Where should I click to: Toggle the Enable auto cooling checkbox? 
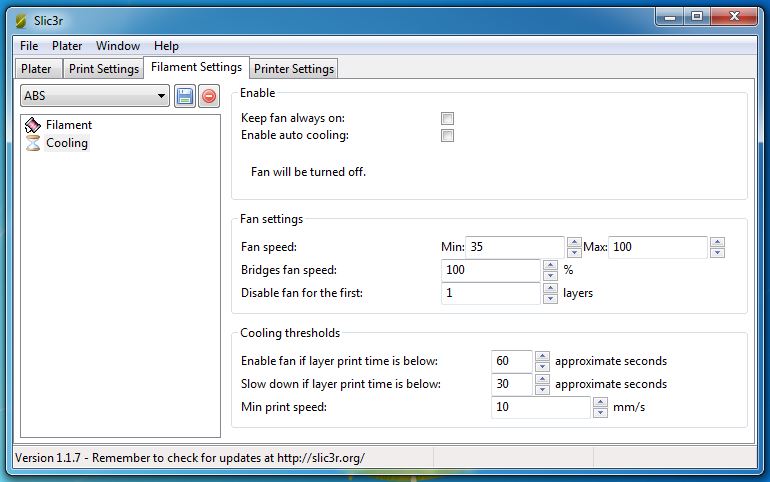pos(447,135)
